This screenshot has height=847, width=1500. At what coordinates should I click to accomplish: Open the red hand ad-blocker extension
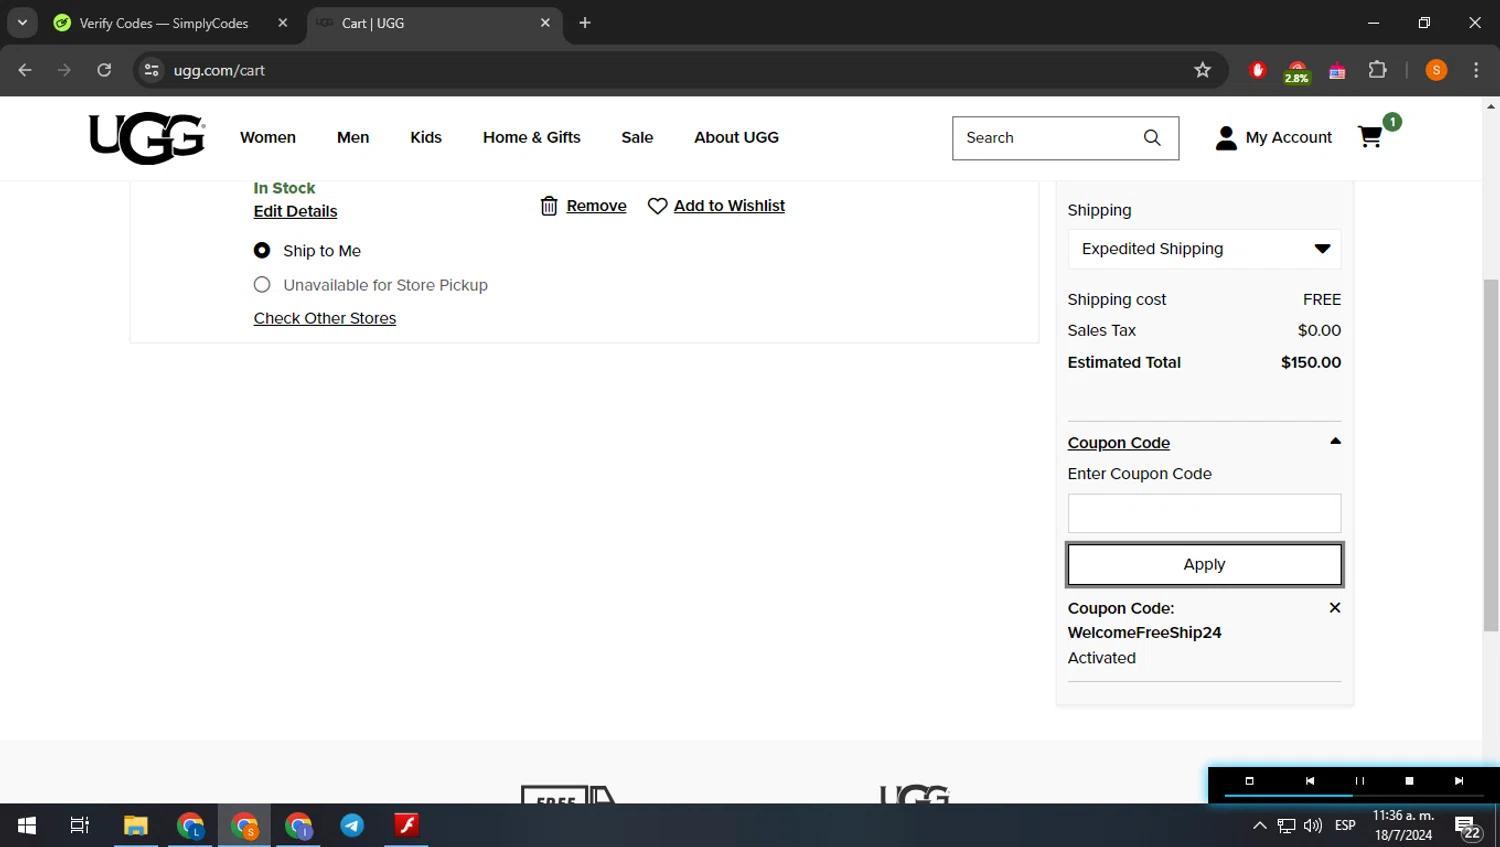click(x=1258, y=70)
